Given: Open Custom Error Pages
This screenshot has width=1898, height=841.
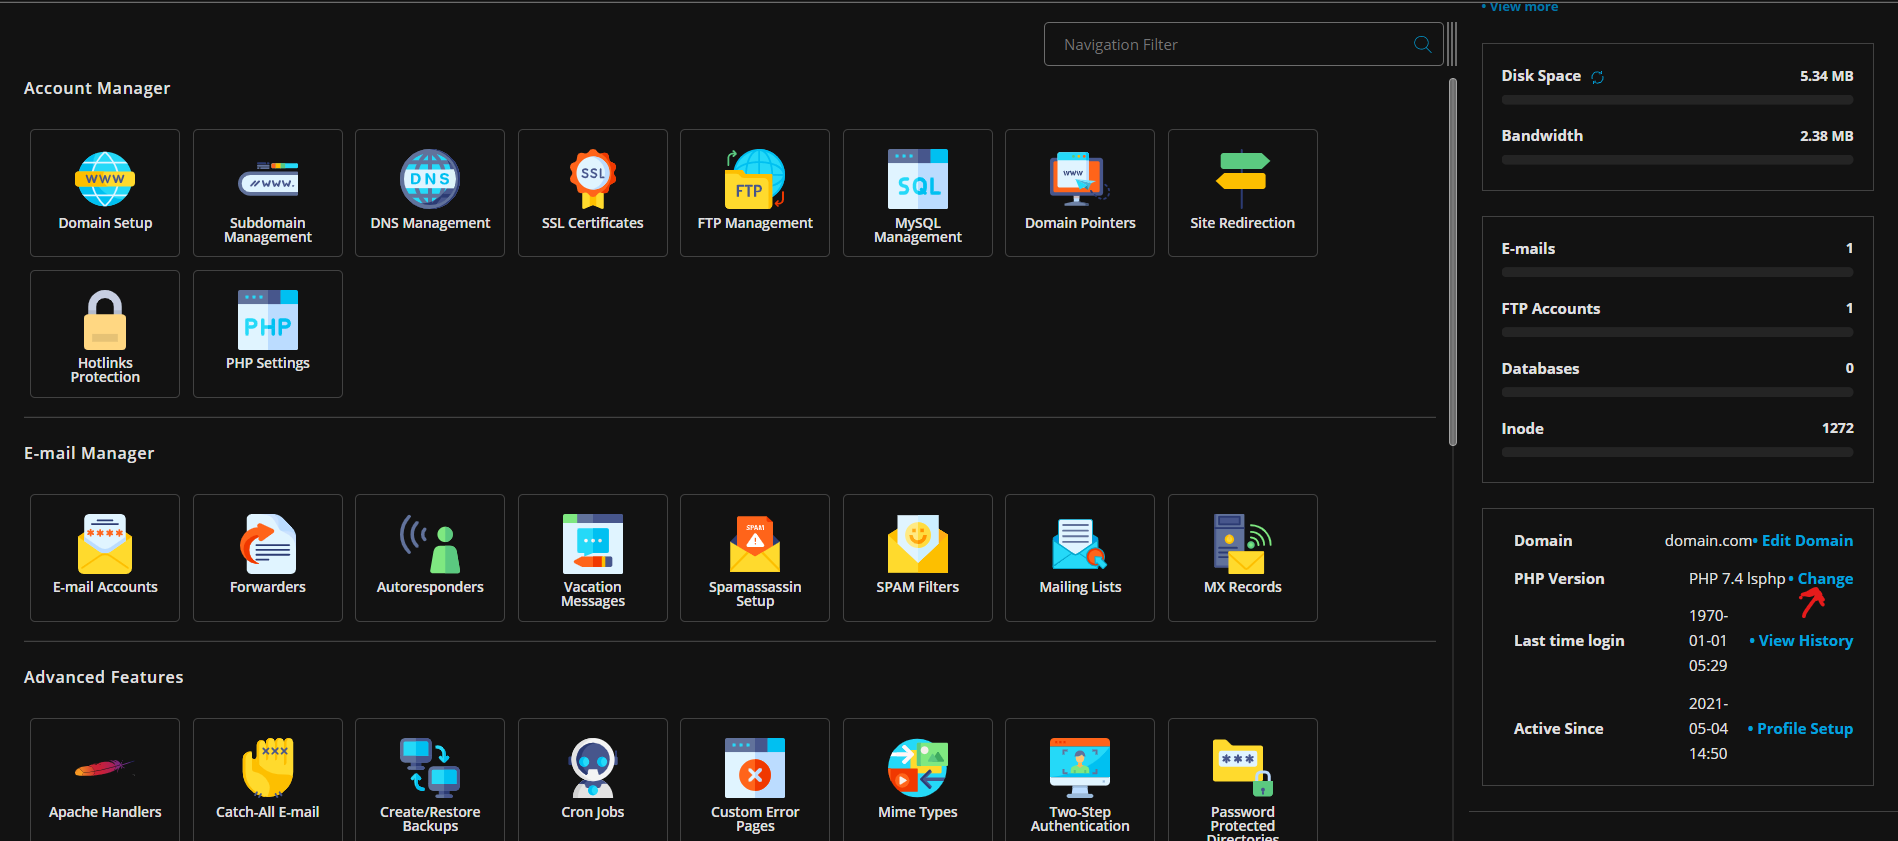Looking at the screenshot, I should 755,780.
